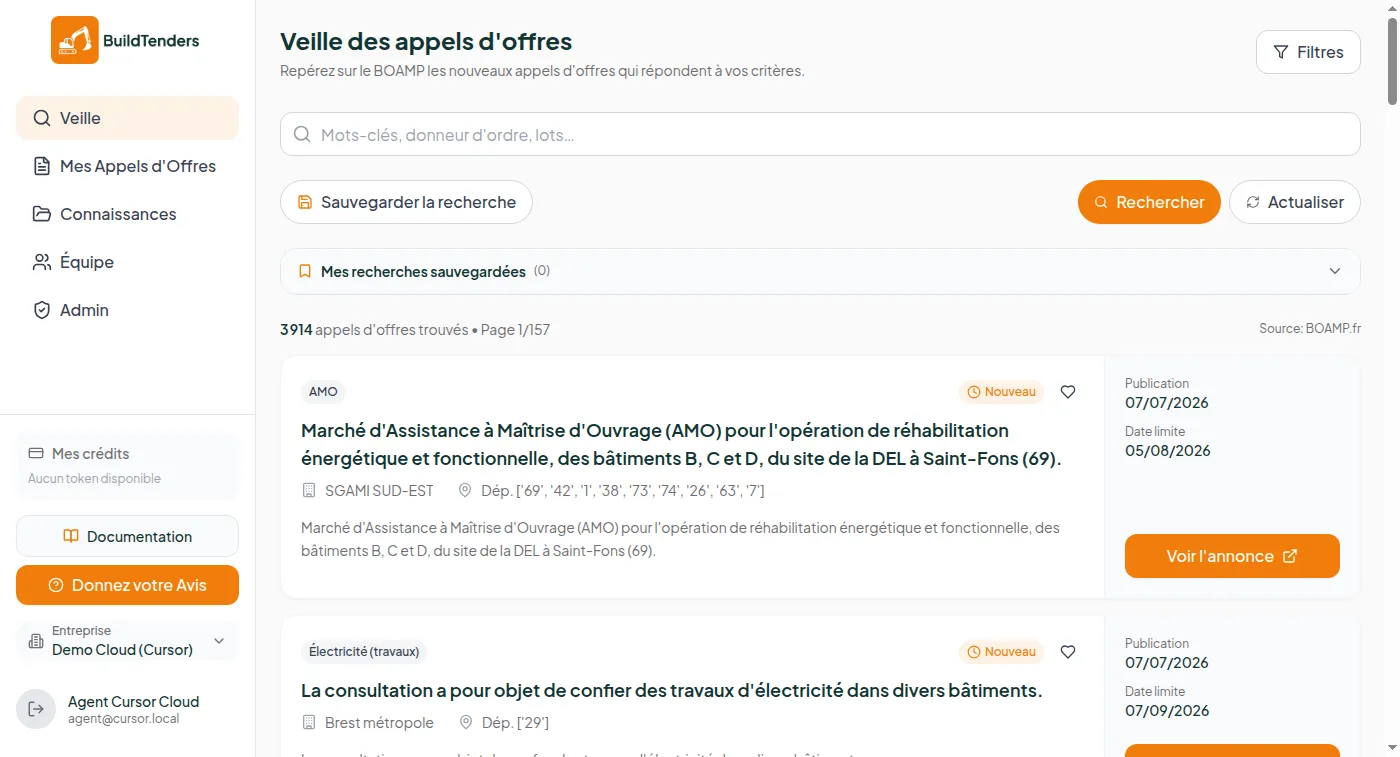This screenshot has width=1400, height=757.
Task: Click the bookmark icon of saved searches
Action: pyautogui.click(x=306, y=271)
